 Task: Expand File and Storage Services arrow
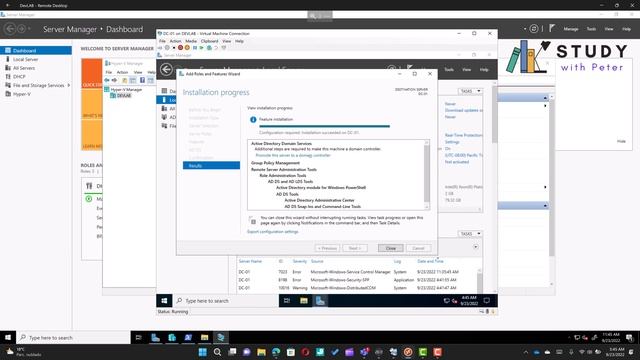click(69, 85)
